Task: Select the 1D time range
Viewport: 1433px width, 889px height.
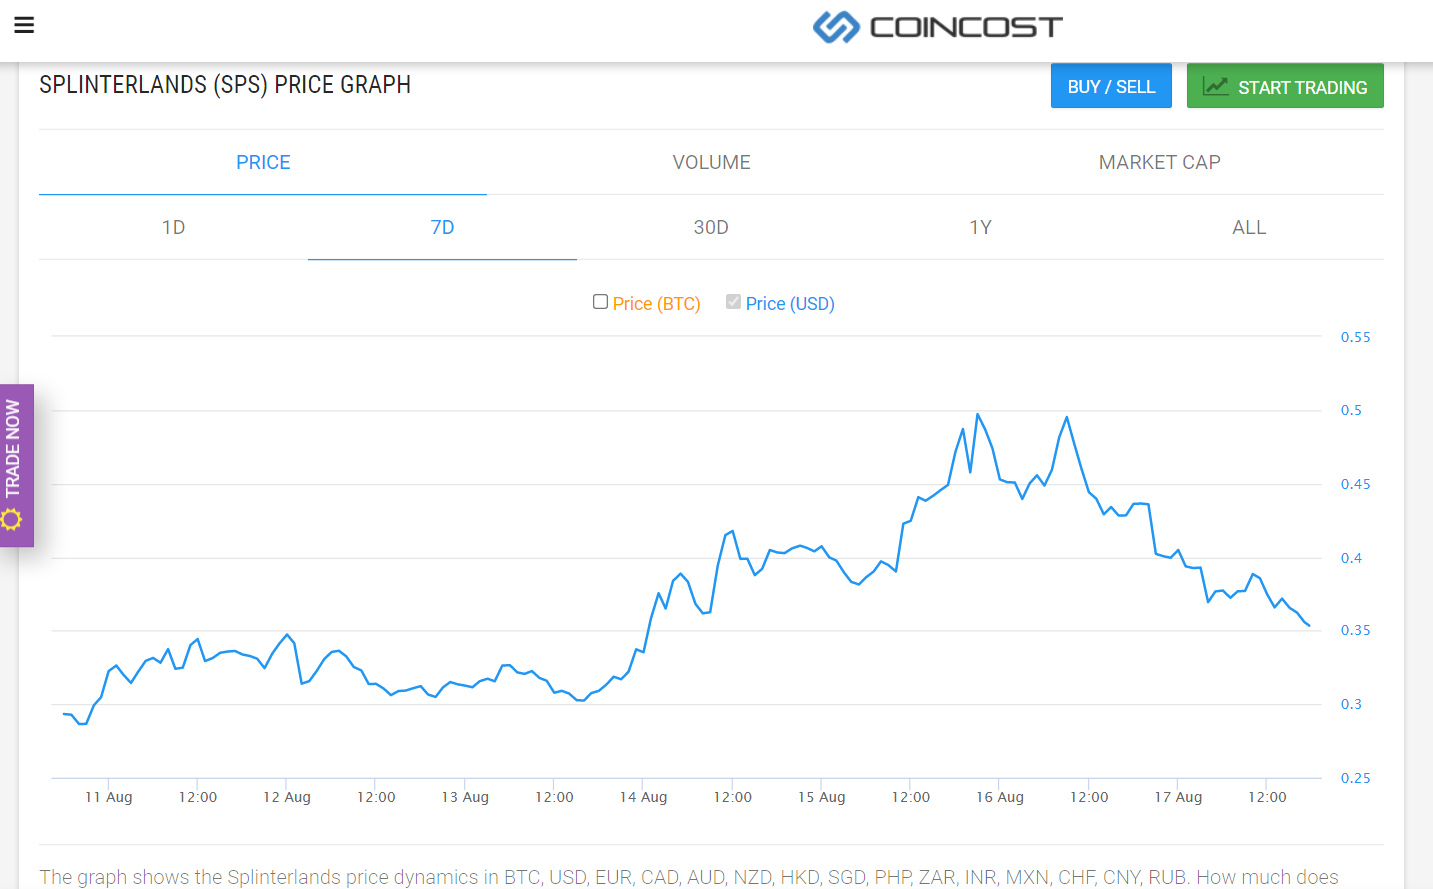Action: point(173,227)
